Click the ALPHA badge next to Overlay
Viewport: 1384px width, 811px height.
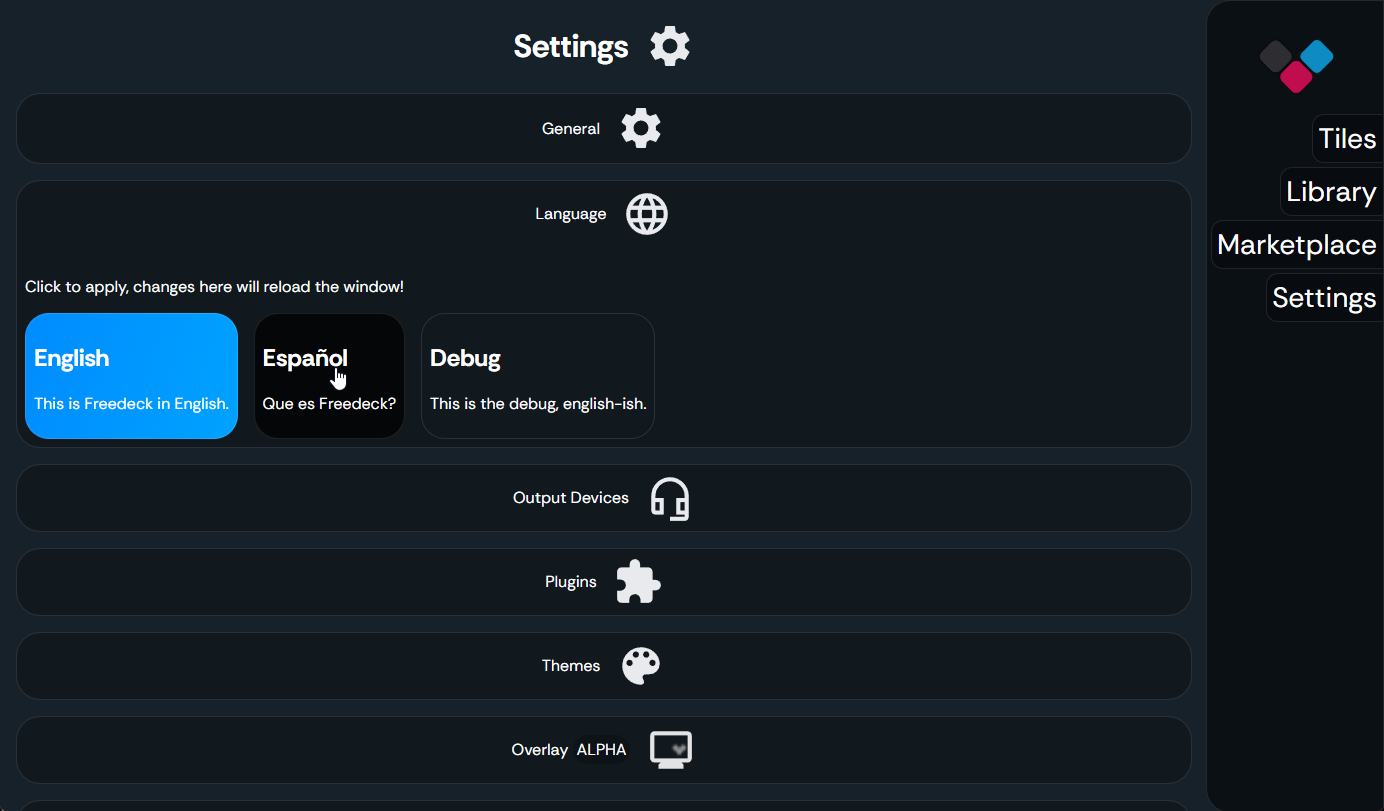click(x=602, y=750)
